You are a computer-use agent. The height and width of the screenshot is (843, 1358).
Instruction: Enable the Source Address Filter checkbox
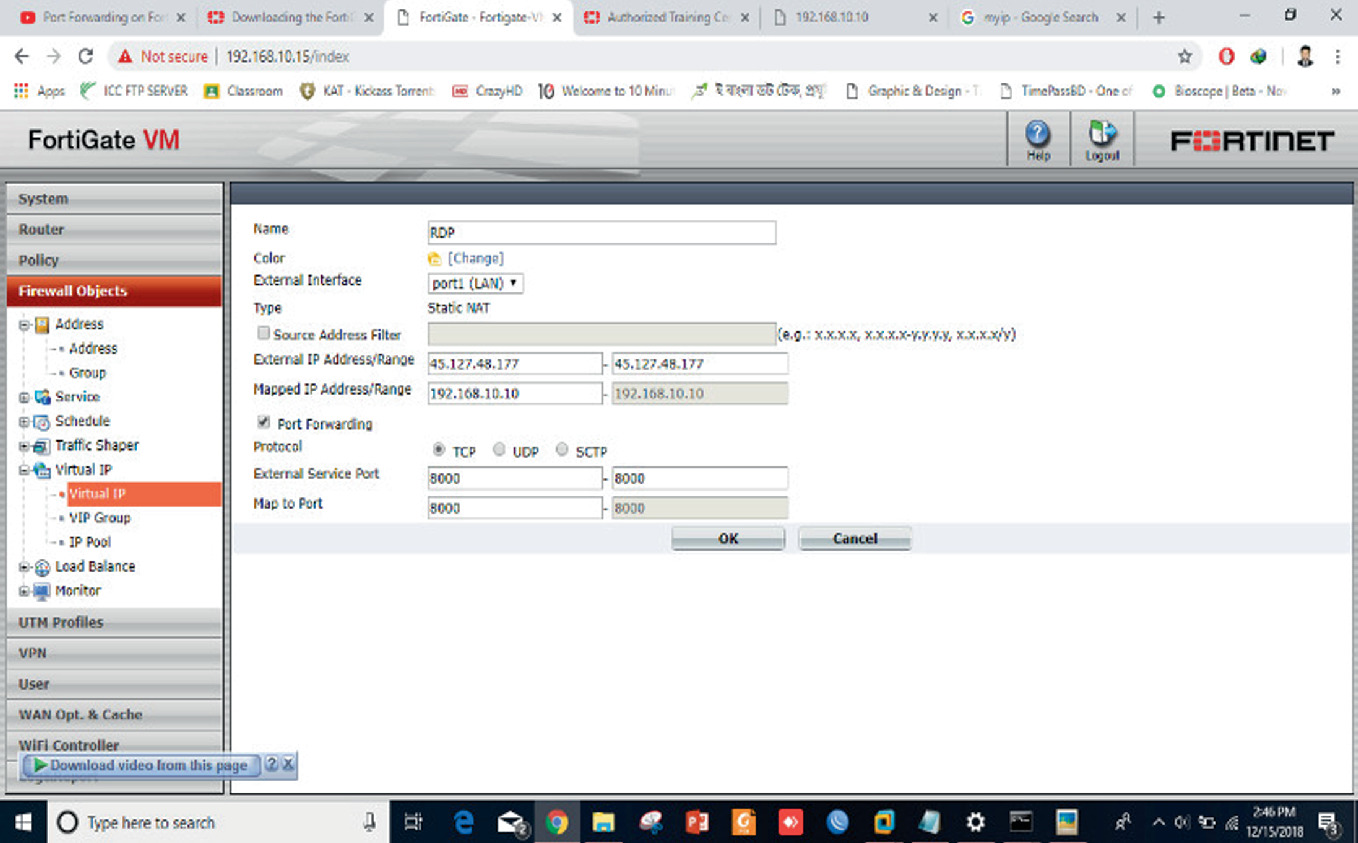264,333
